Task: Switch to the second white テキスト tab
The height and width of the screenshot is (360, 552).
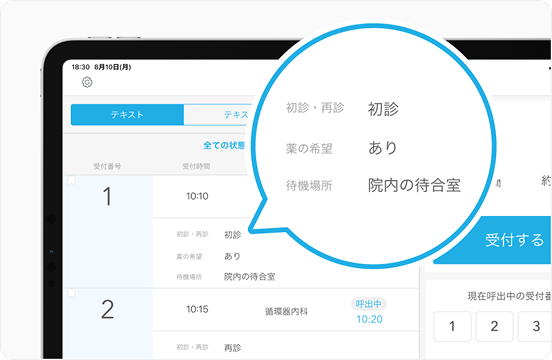Action: click(x=218, y=115)
